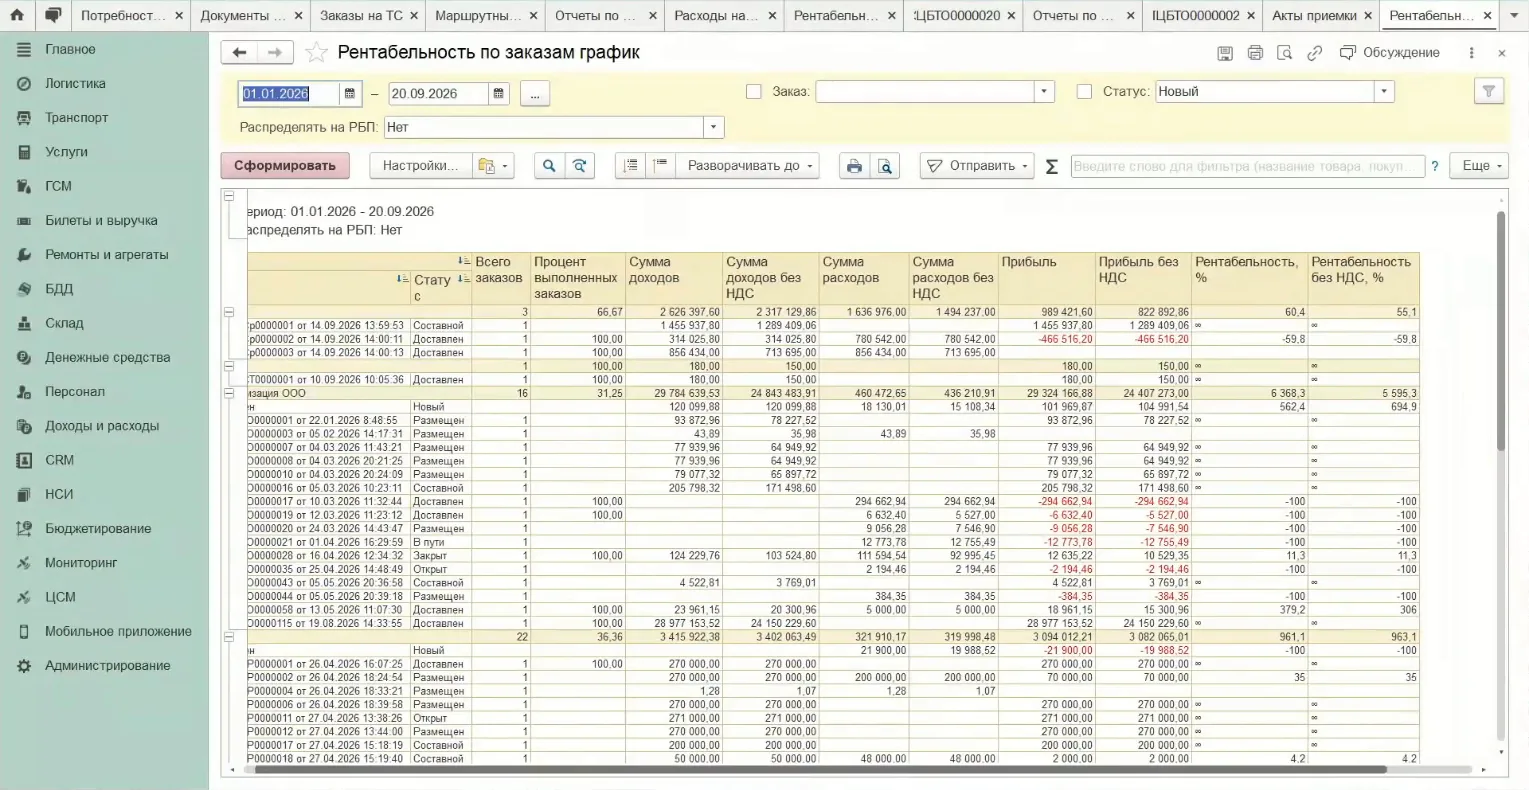Viewport: 1529px width, 790px height.
Task: Click the horizontal scrollbar of the report
Action: click(x=820, y=770)
